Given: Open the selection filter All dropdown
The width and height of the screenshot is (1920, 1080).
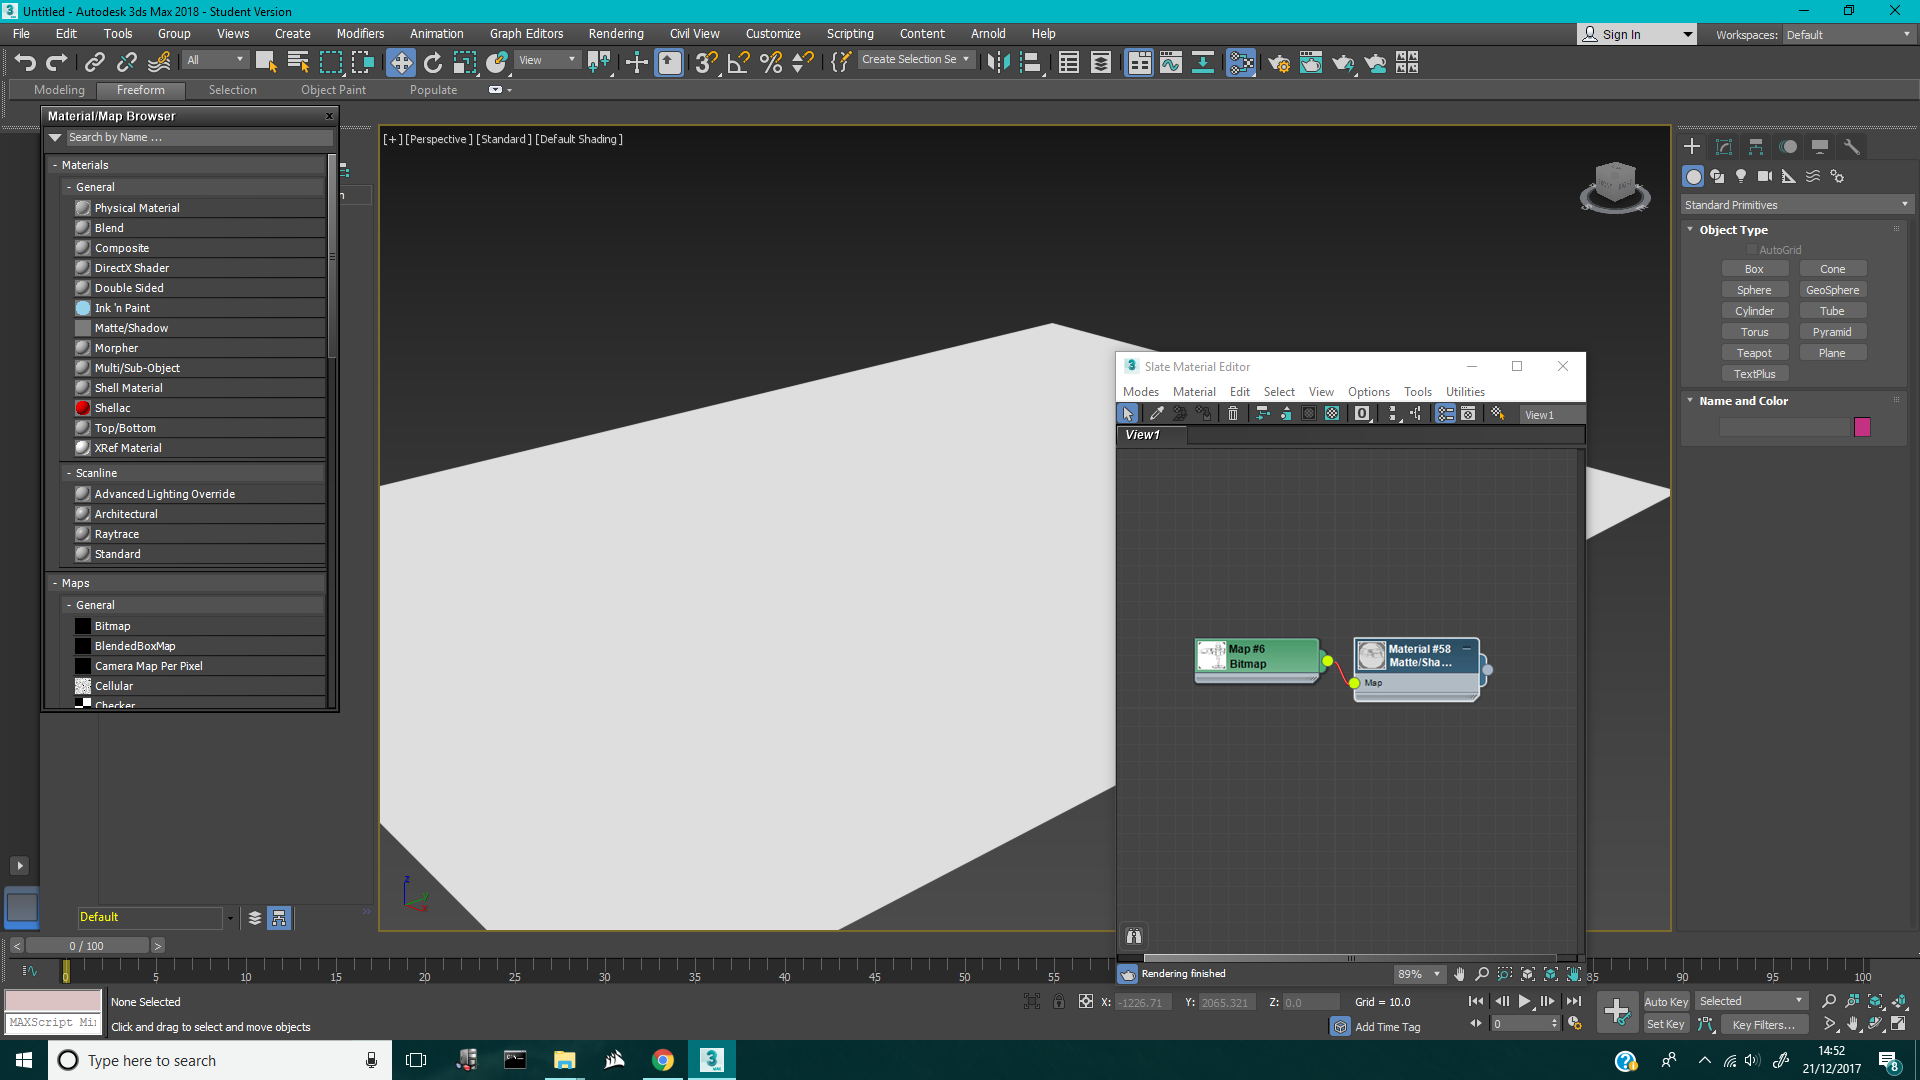Looking at the screenshot, I should tap(216, 60).
